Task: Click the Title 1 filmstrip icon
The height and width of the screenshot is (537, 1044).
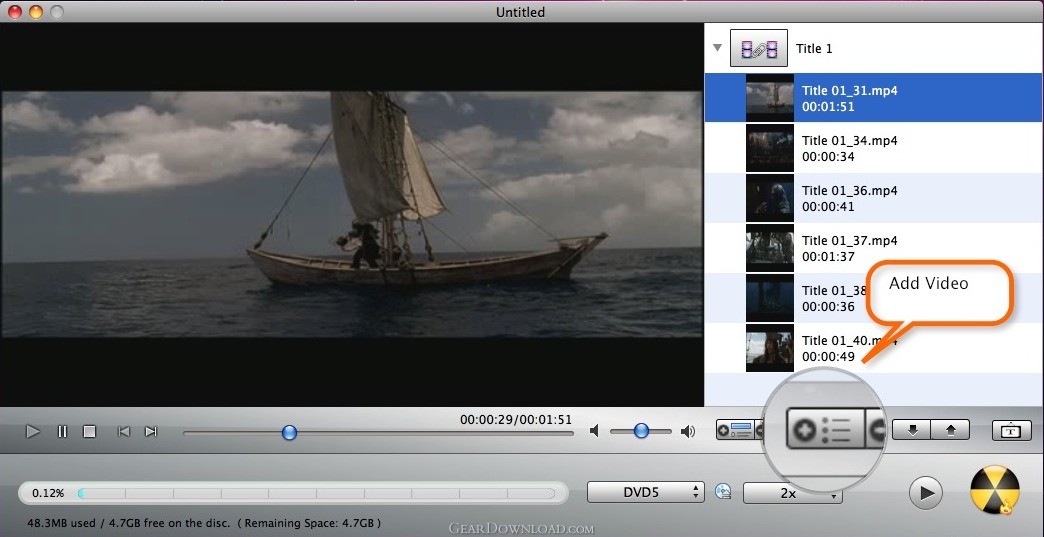Action: [x=759, y=48]
